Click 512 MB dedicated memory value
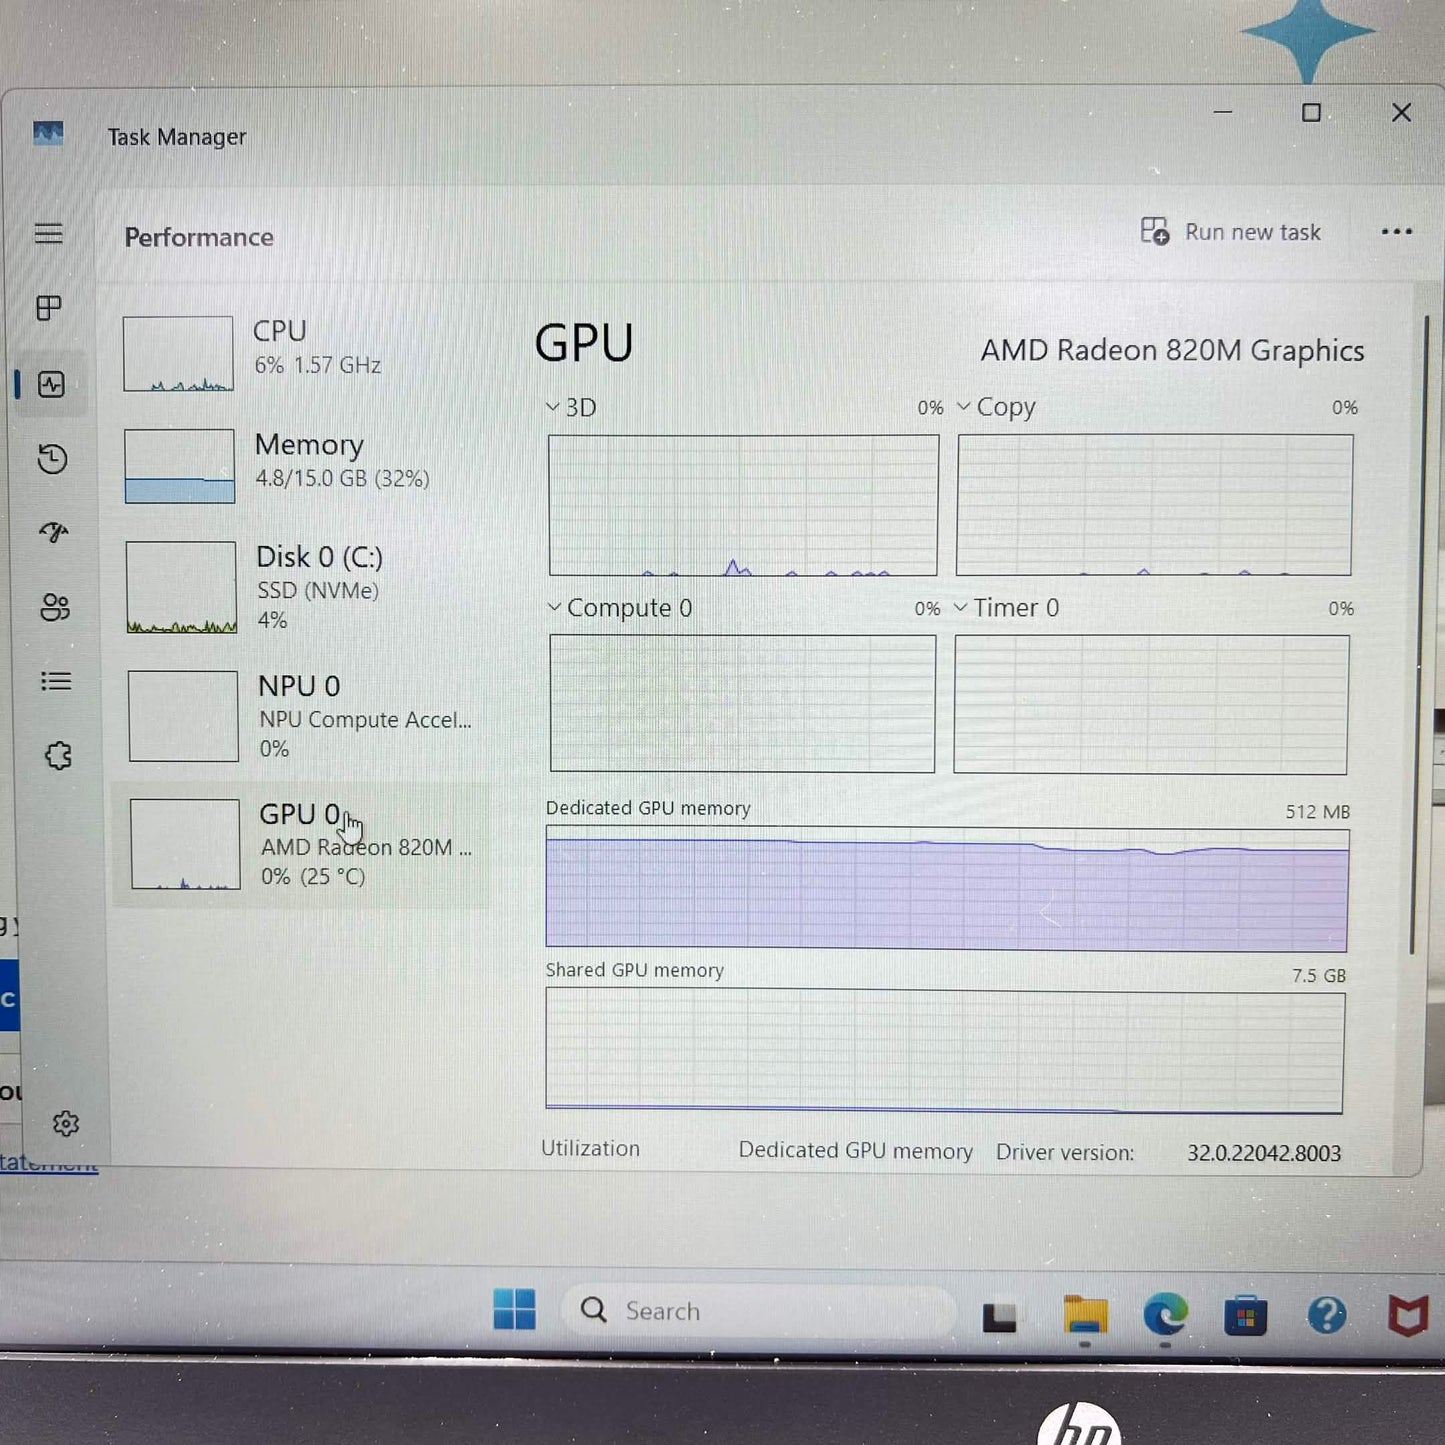Screen dimensions: 1445x1445 tap(1317, 812)
